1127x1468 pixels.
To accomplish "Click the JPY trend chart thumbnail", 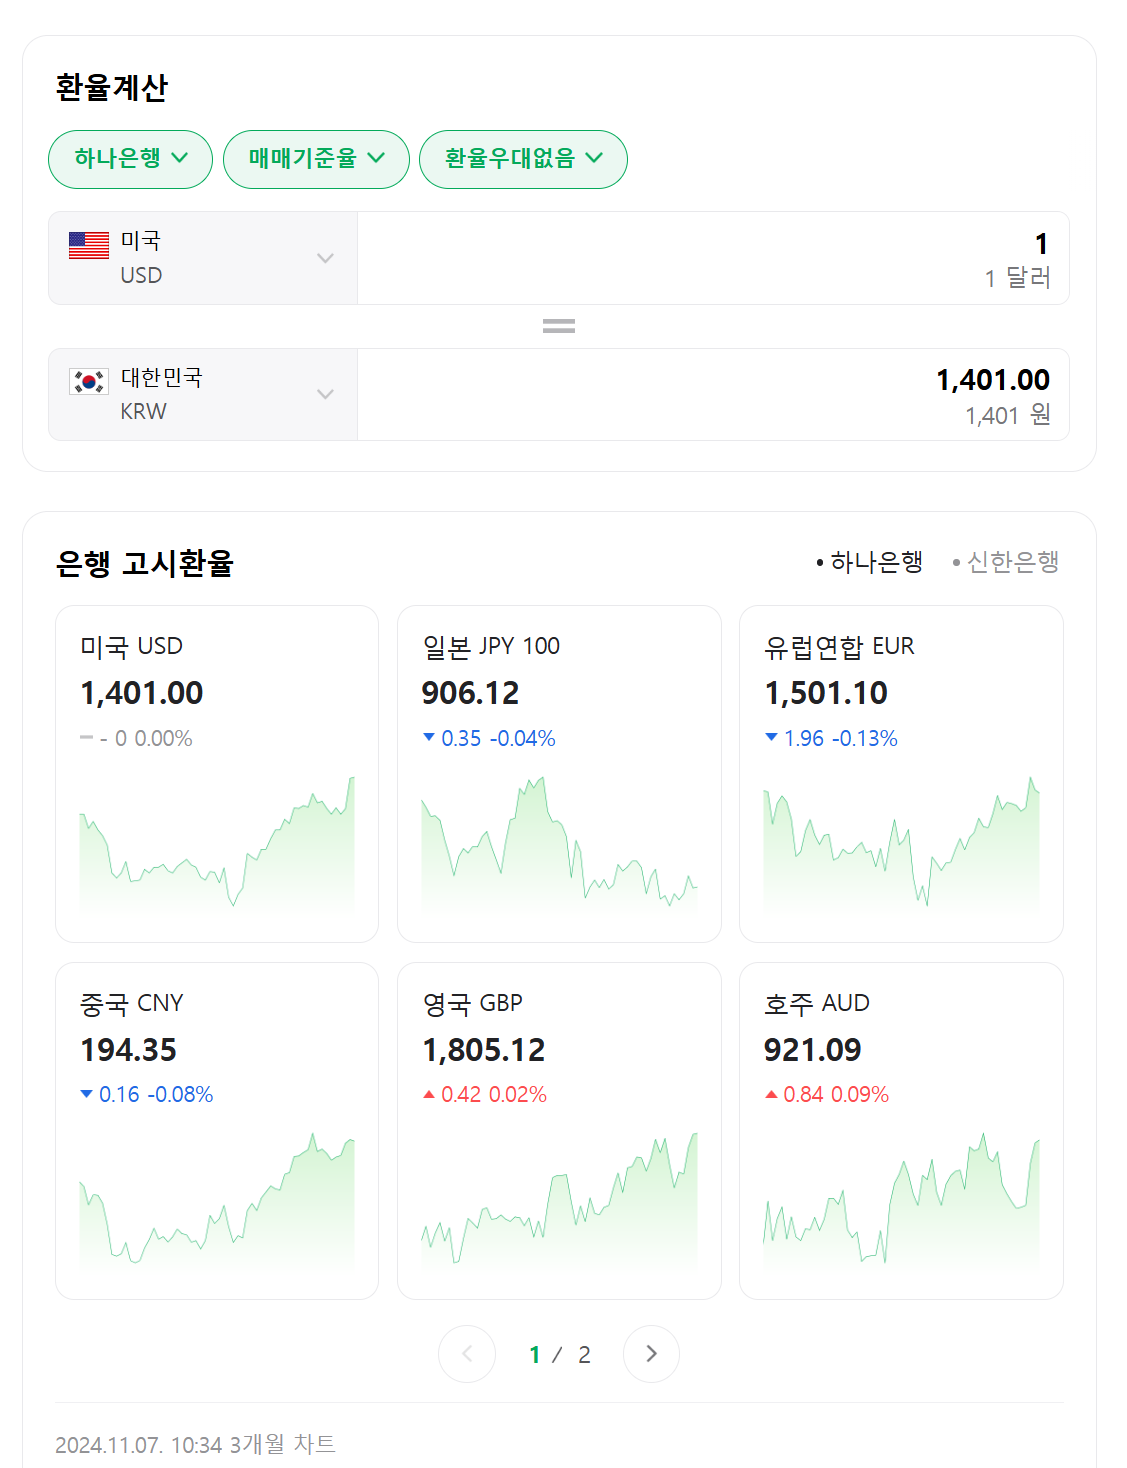I will pos(559,843).
